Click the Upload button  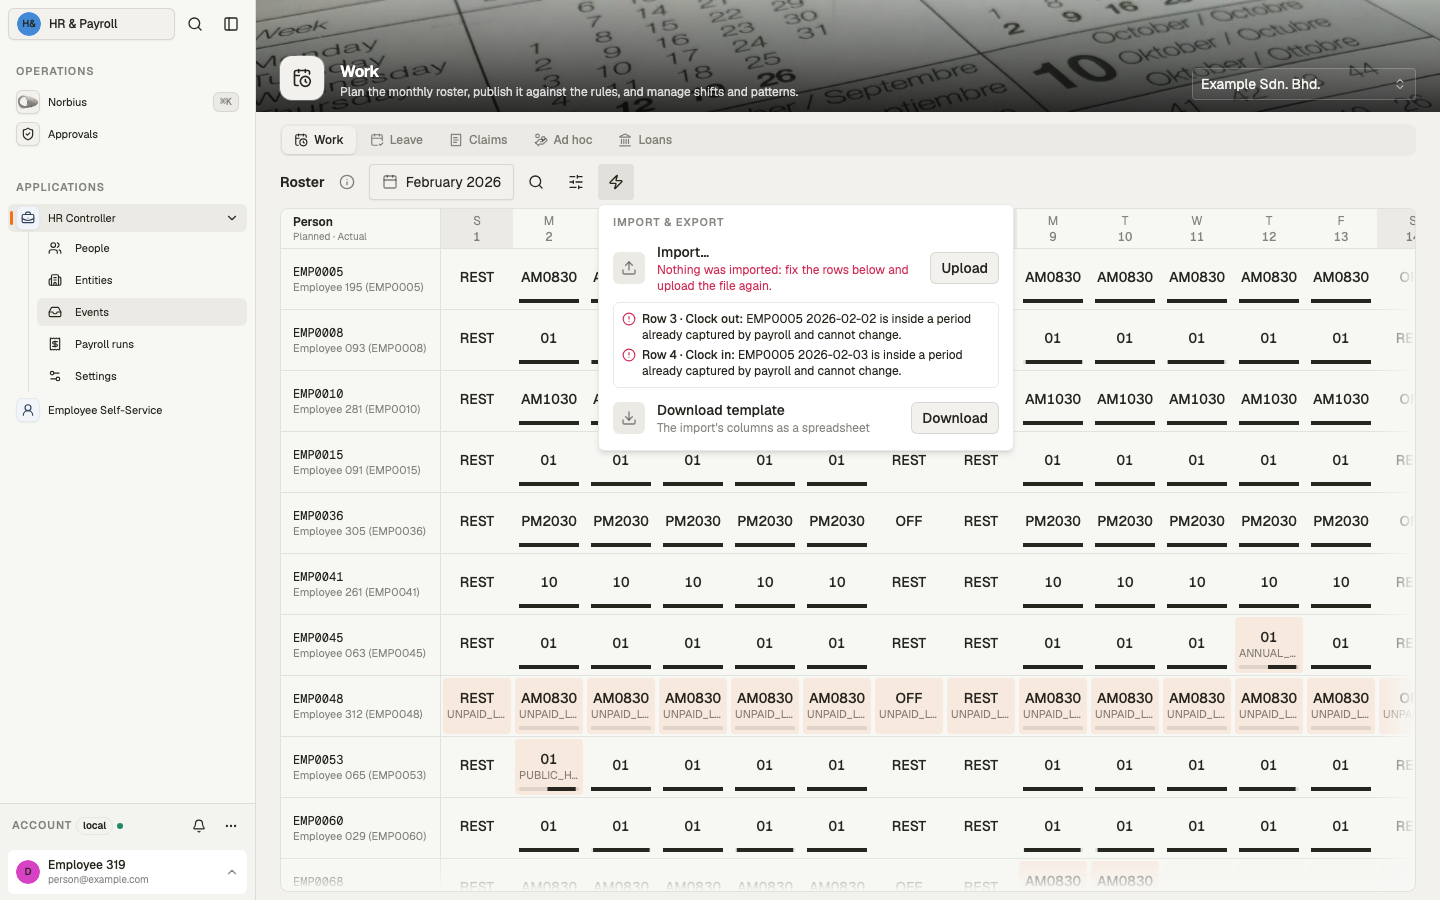tap(964, 268)
